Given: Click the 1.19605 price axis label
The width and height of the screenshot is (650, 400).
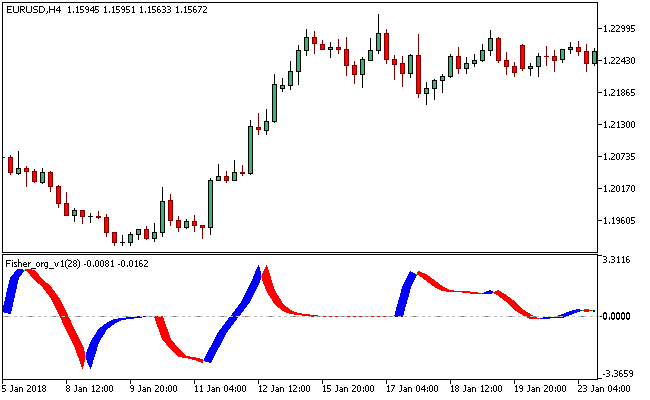Looking at the screenshot, I should [621, 221].
